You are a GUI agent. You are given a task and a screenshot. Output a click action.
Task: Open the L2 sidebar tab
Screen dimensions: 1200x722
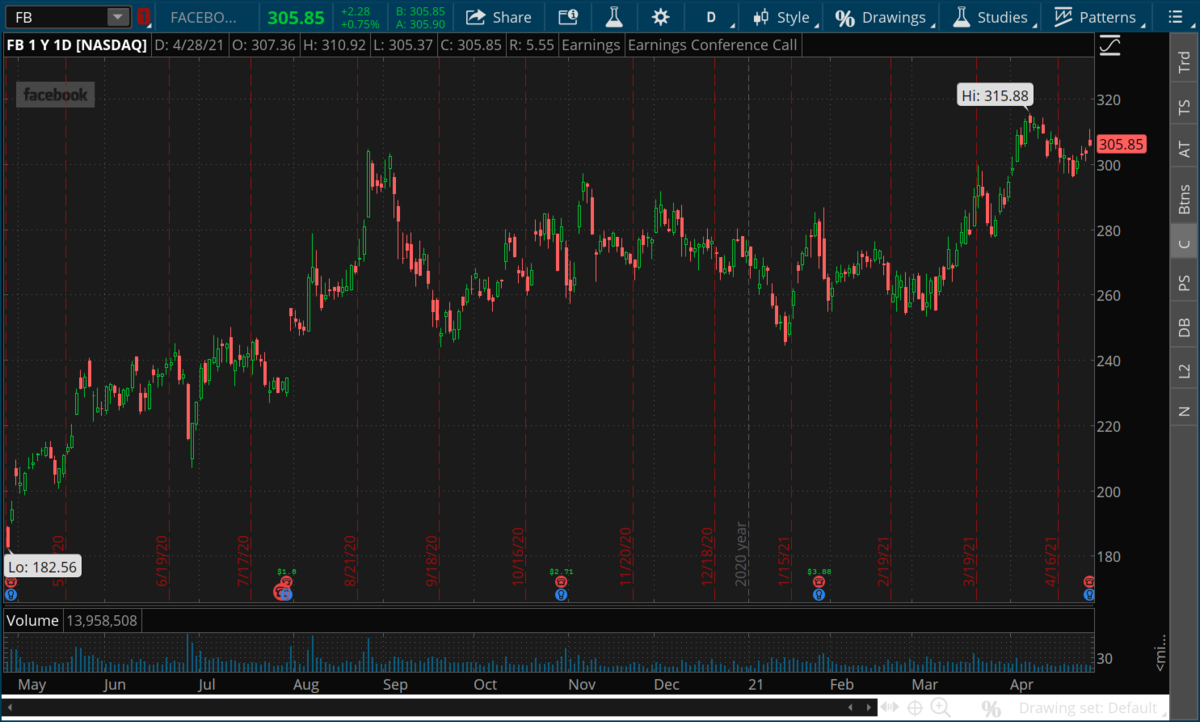1184,370
